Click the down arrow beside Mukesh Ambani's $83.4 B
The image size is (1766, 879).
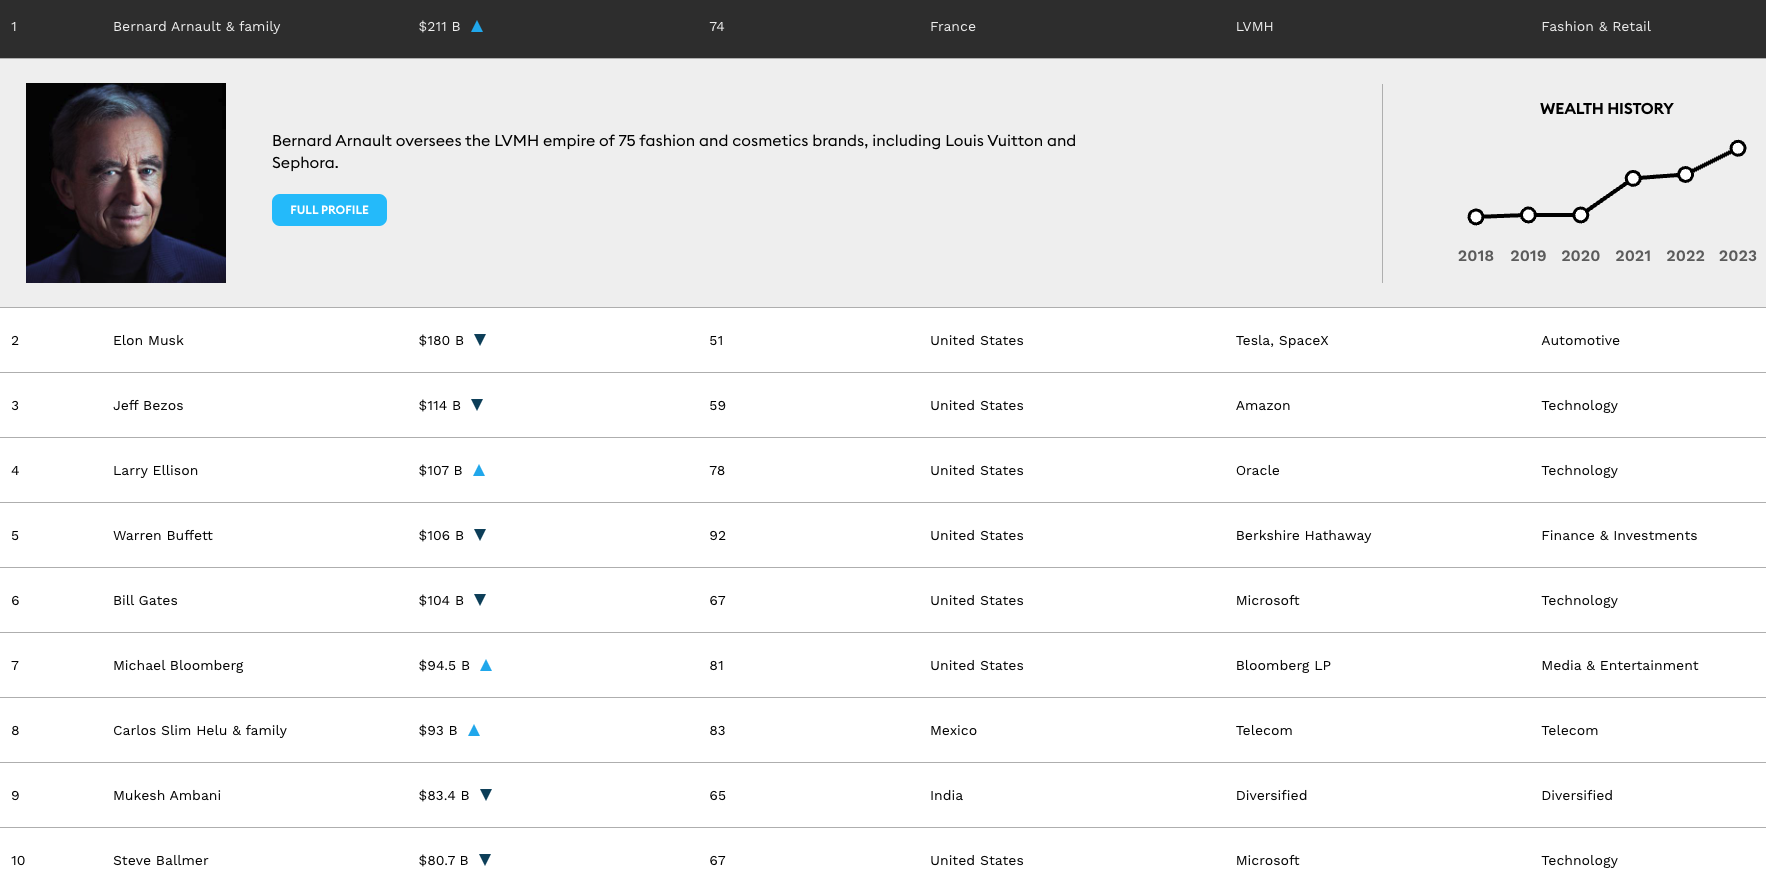click(x=486, y=795)
